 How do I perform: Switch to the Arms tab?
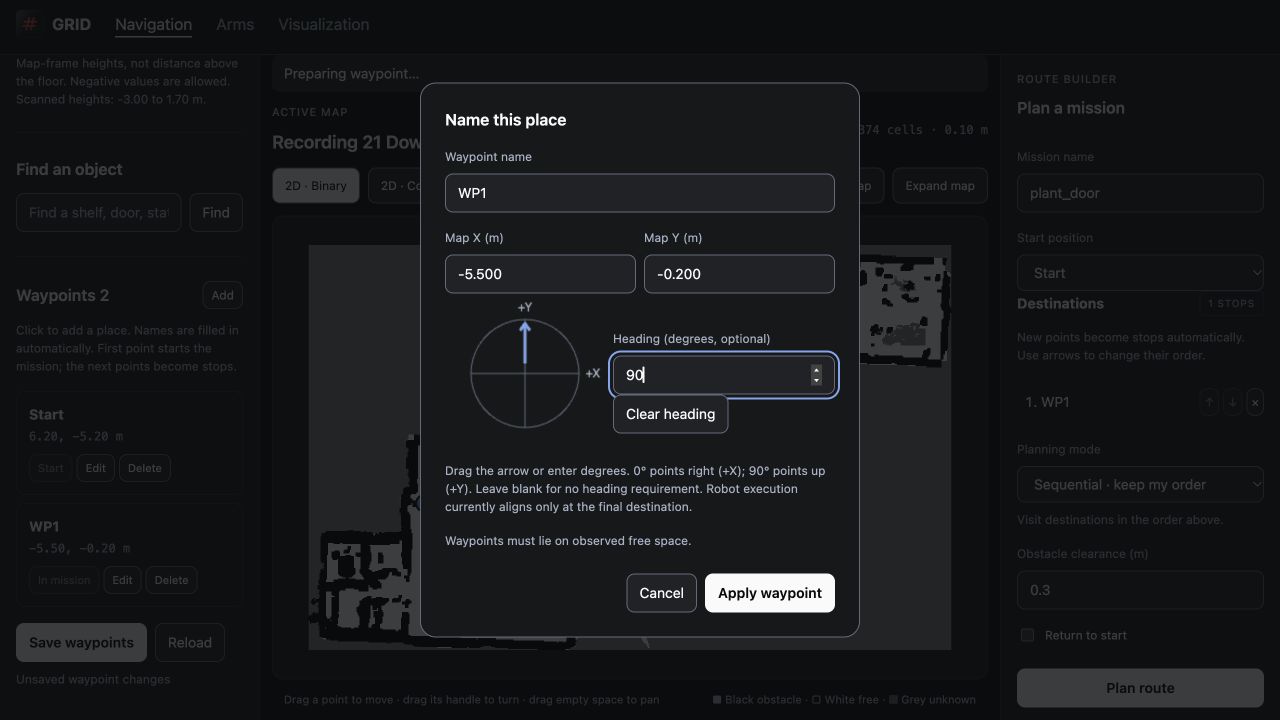click(235, 24)
